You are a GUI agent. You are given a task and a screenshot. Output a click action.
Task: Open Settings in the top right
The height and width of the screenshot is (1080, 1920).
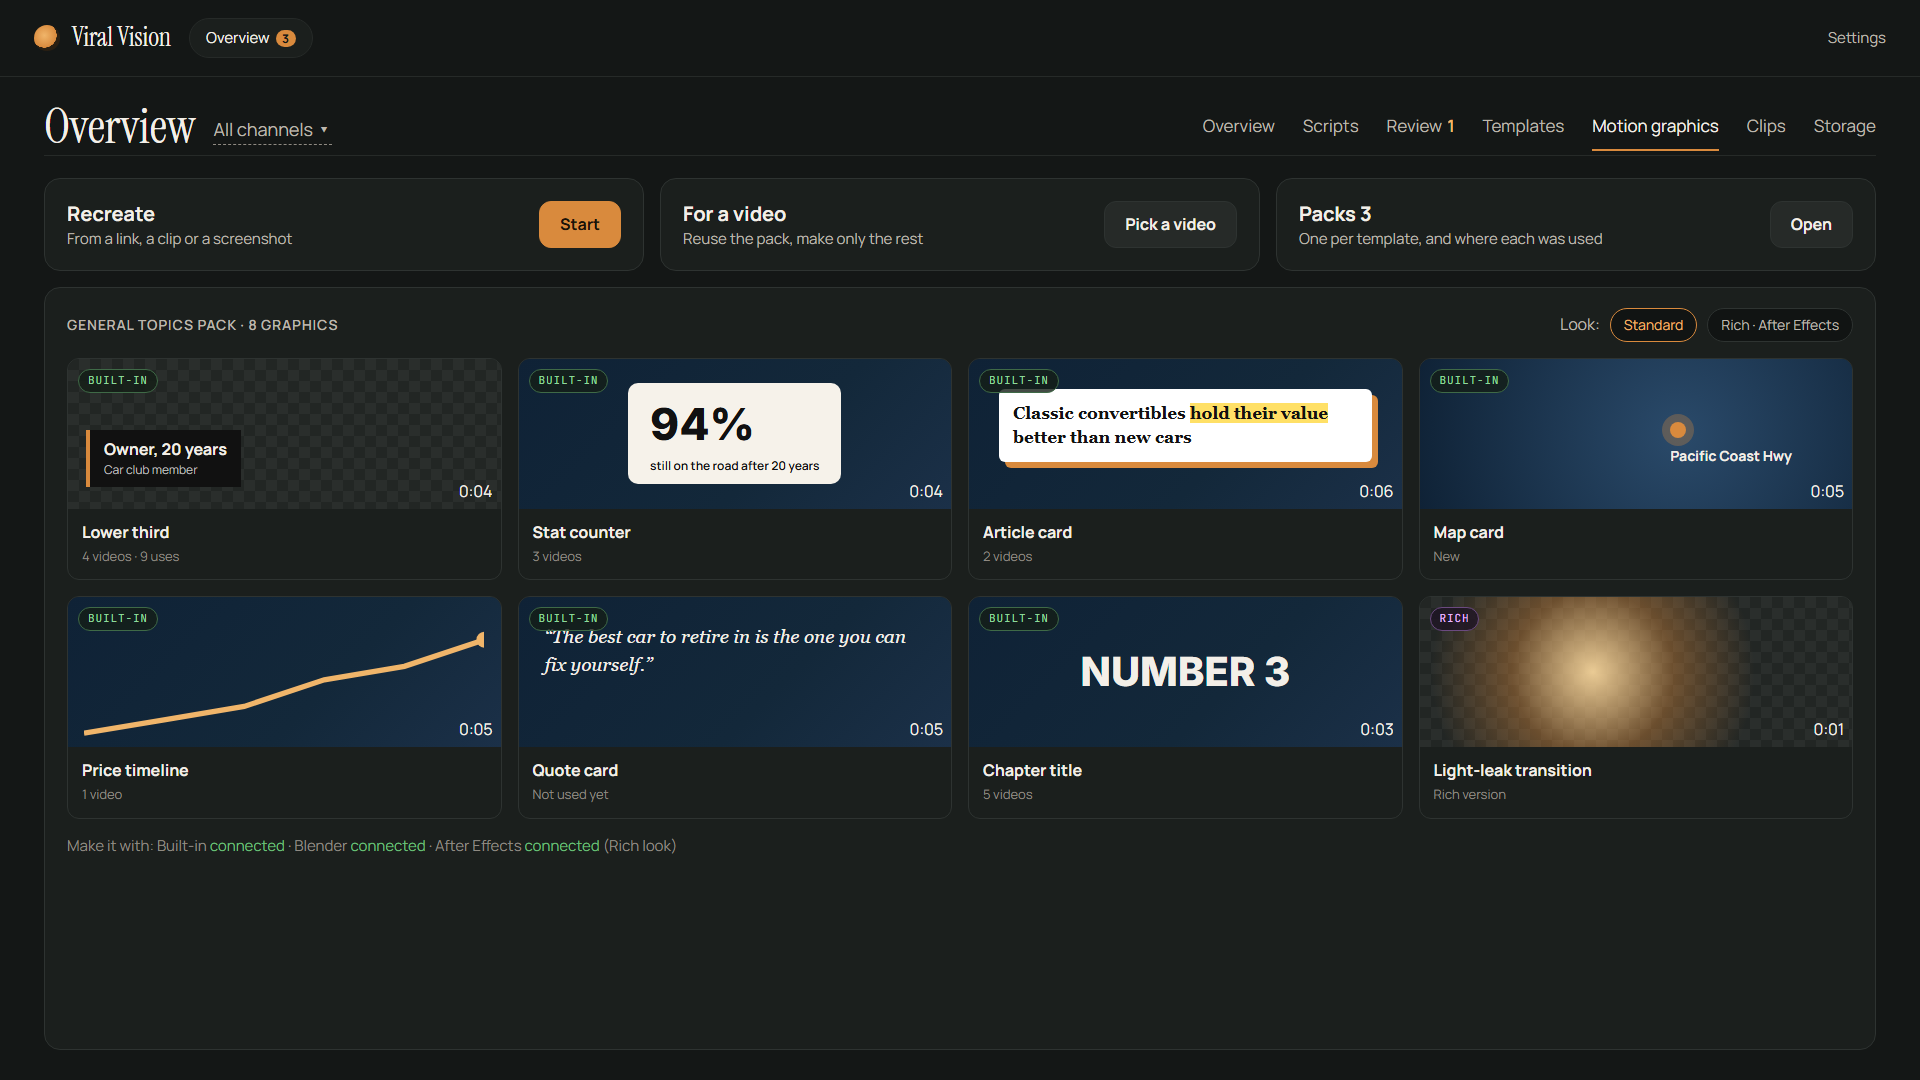1856,38
